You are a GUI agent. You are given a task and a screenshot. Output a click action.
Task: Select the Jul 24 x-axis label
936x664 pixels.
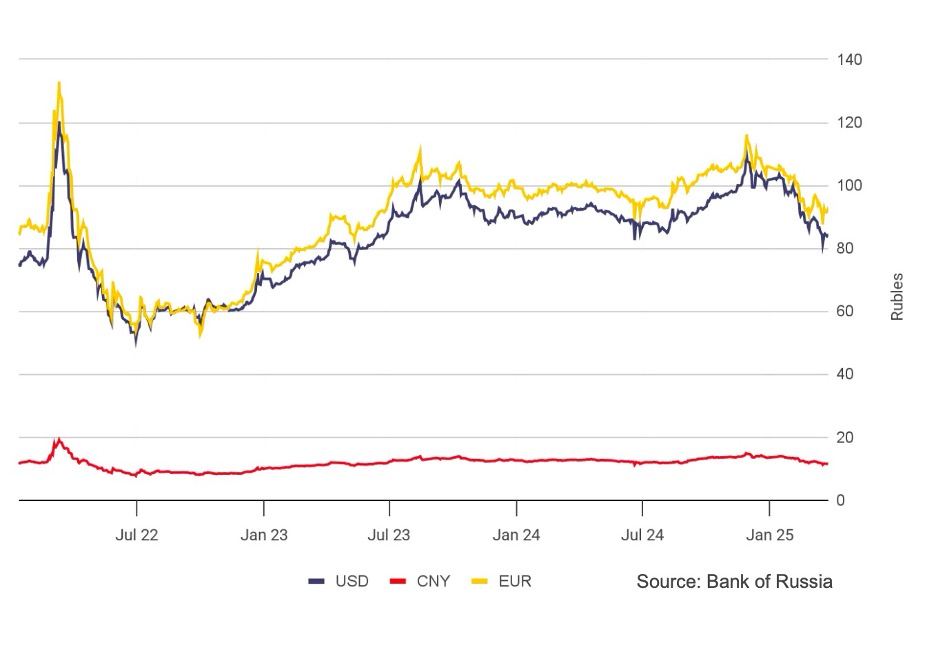pyautogui.click(x=643, y=535)
